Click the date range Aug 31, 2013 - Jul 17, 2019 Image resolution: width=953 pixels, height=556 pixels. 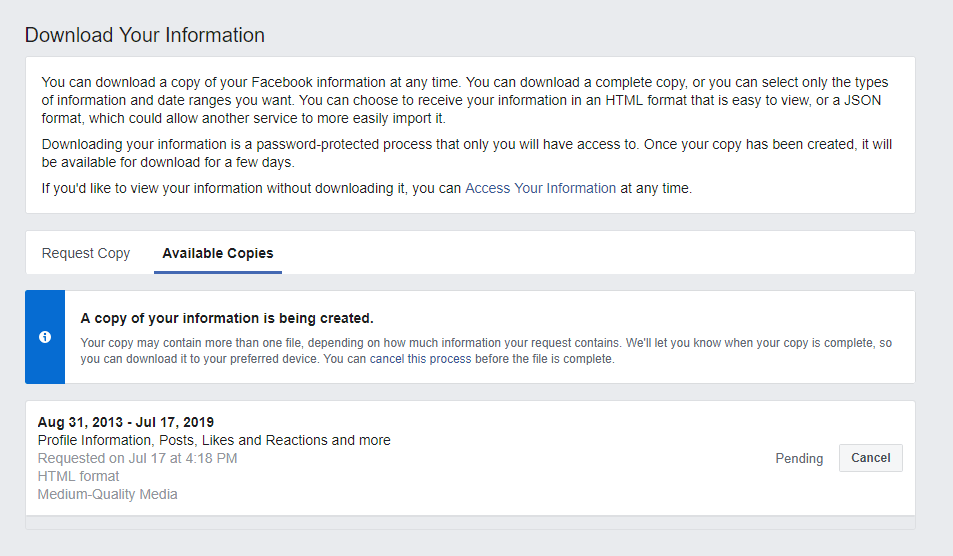point(126,422)
